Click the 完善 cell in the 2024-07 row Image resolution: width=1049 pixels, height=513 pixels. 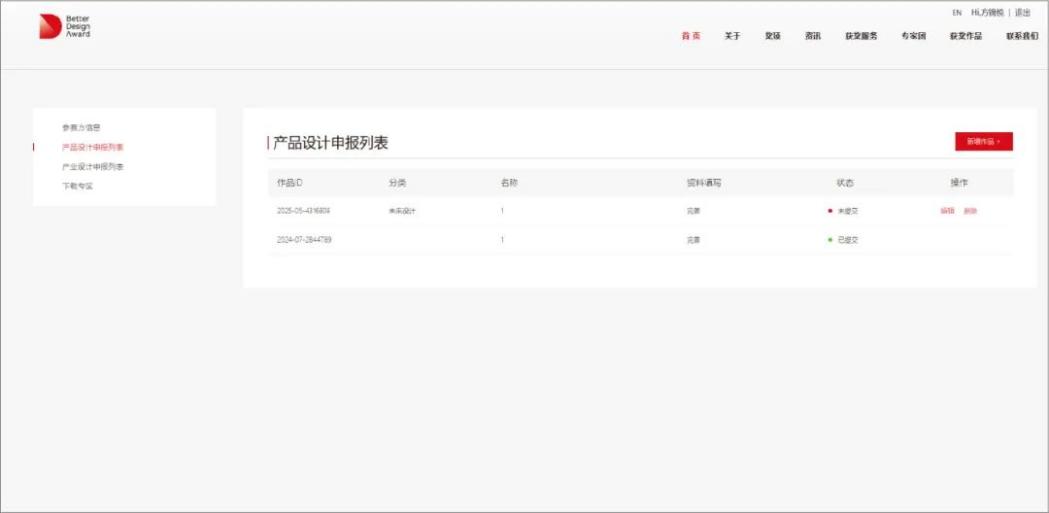coord(693,239)
